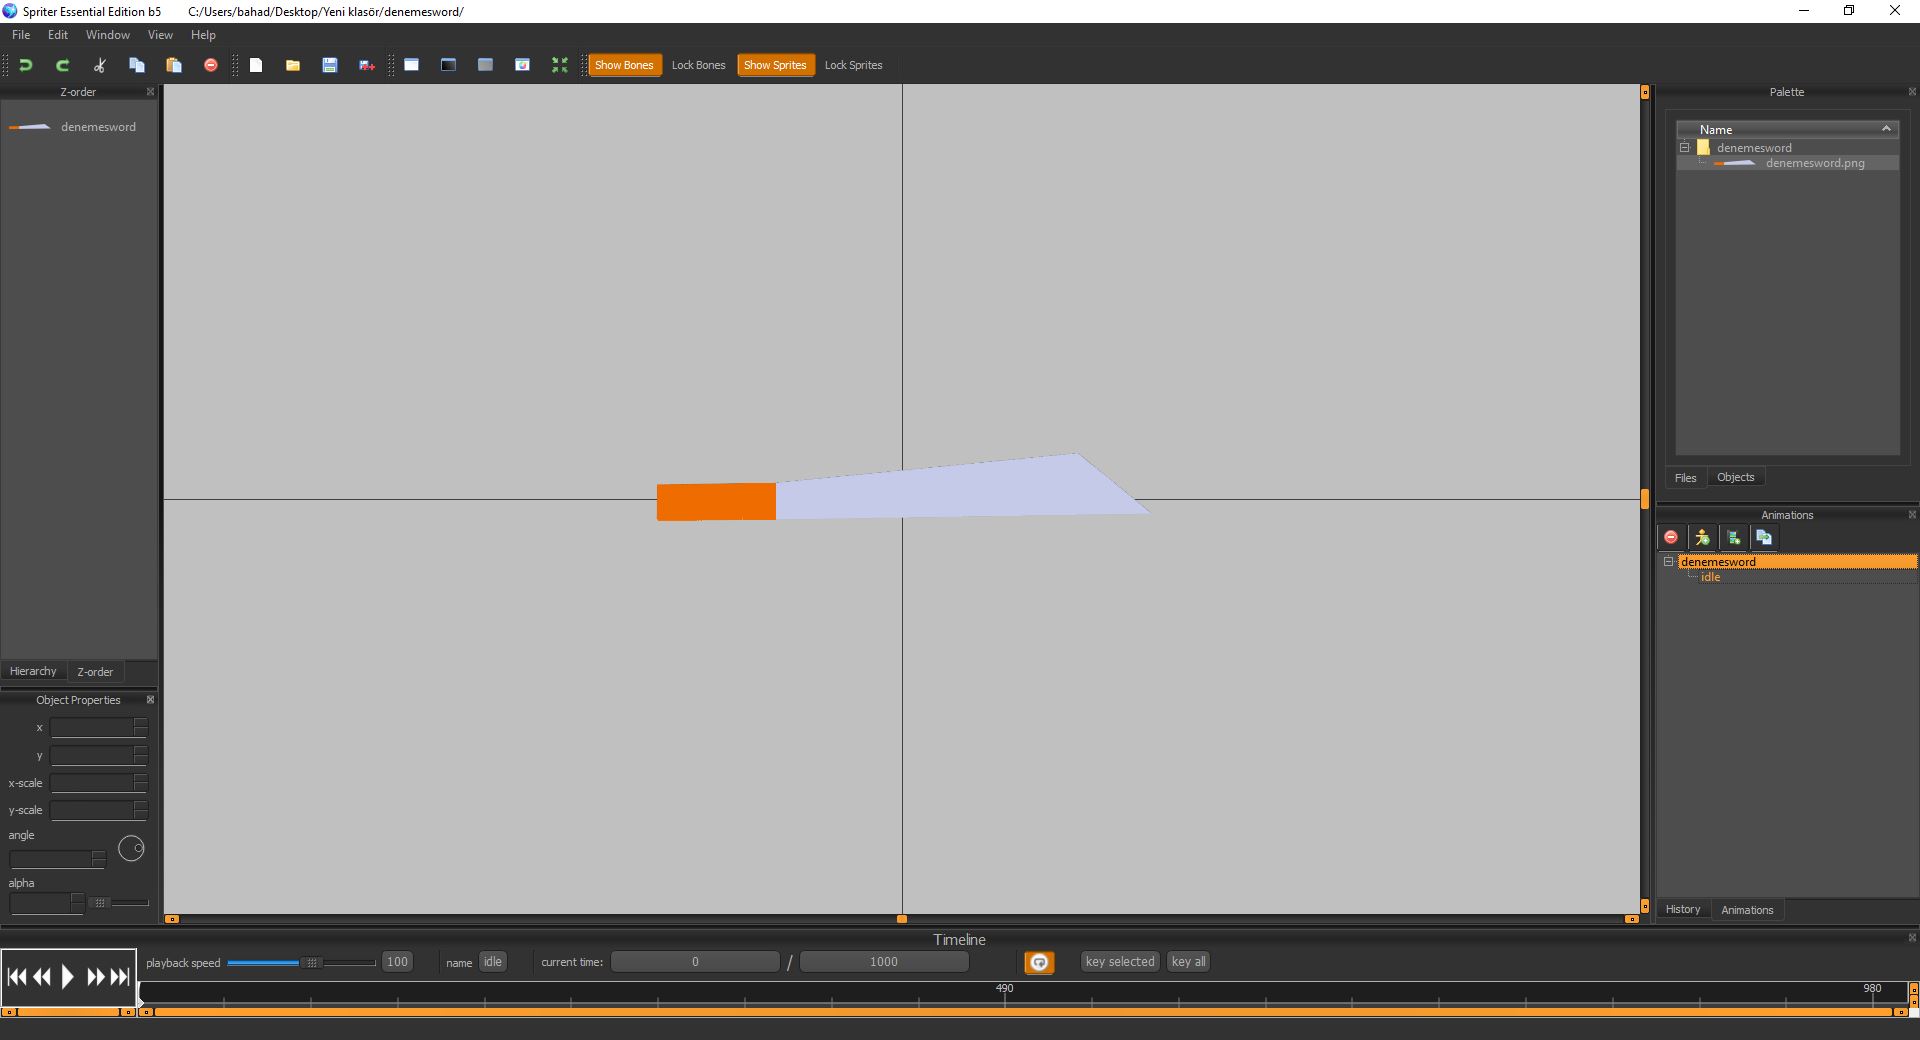The image size is (1920, 1040).
Task: Switch to the Objects tab in the Palette
Action: [x=1736, y=477]
